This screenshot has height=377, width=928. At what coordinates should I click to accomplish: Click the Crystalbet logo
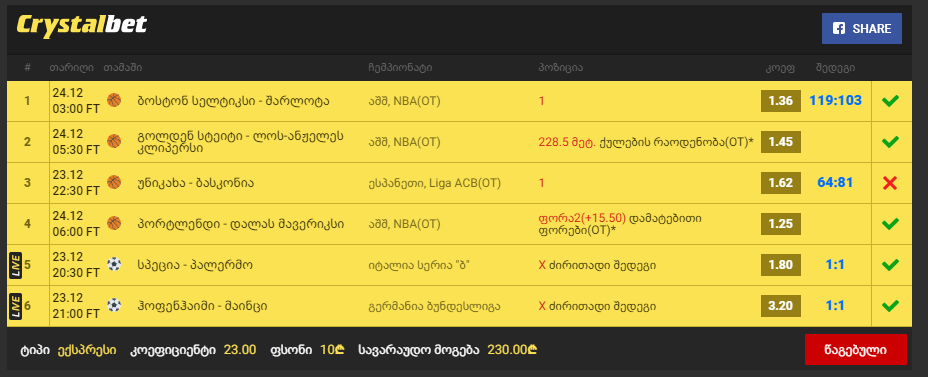[x=82, y=25]
